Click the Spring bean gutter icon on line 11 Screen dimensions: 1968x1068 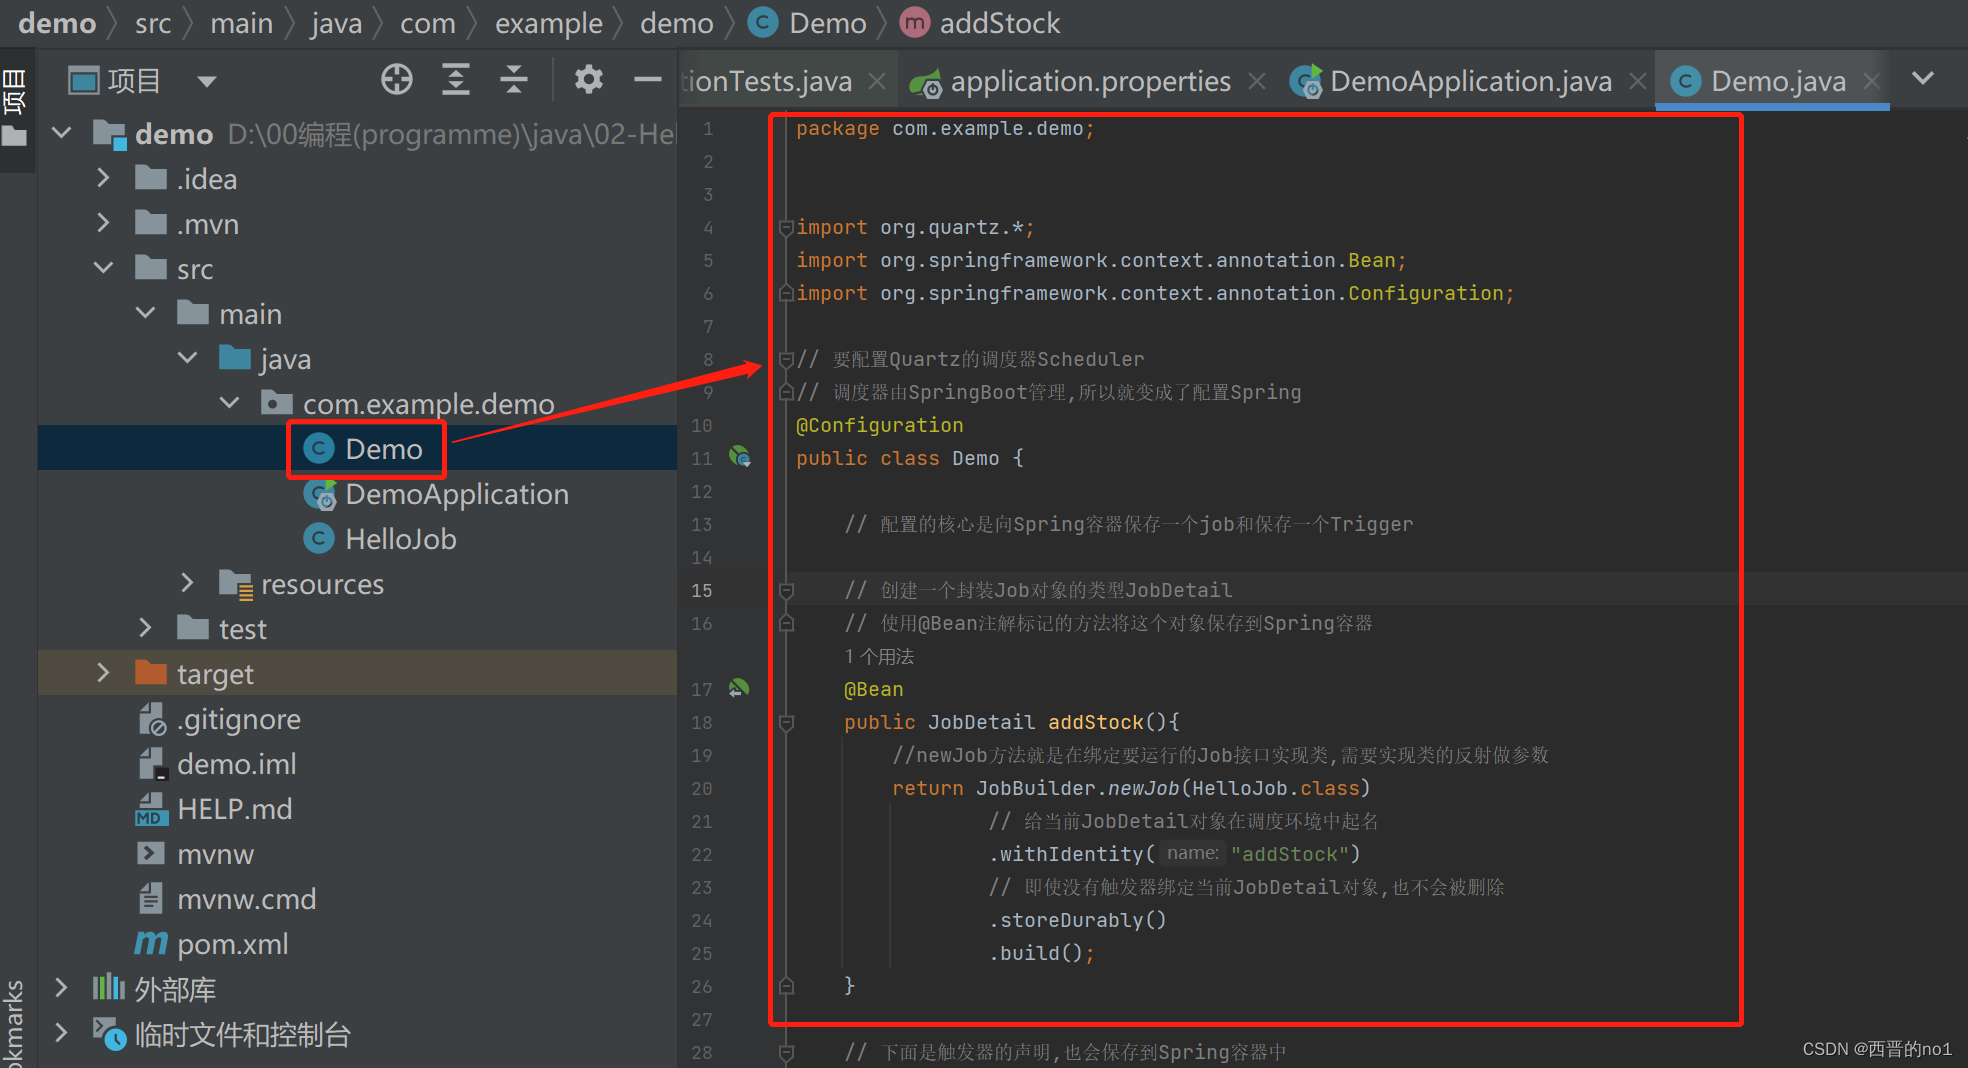tap(740, 457)
